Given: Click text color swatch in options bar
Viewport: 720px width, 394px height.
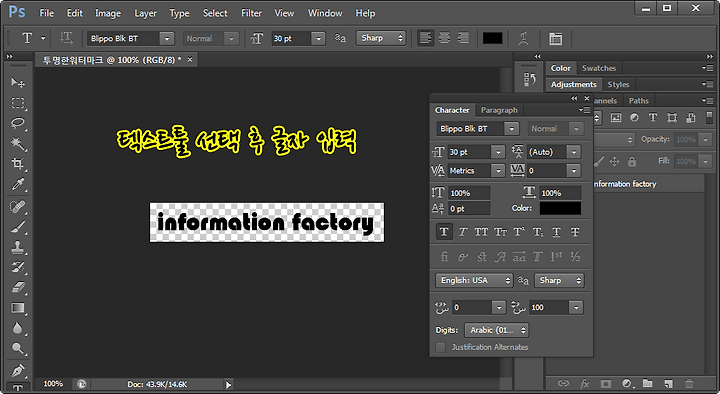Looking at the screenshot, I should [x=492, y=38].
